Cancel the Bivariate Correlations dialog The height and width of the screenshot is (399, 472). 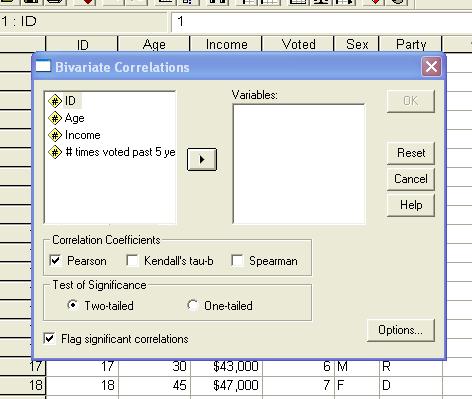point(411,179)
